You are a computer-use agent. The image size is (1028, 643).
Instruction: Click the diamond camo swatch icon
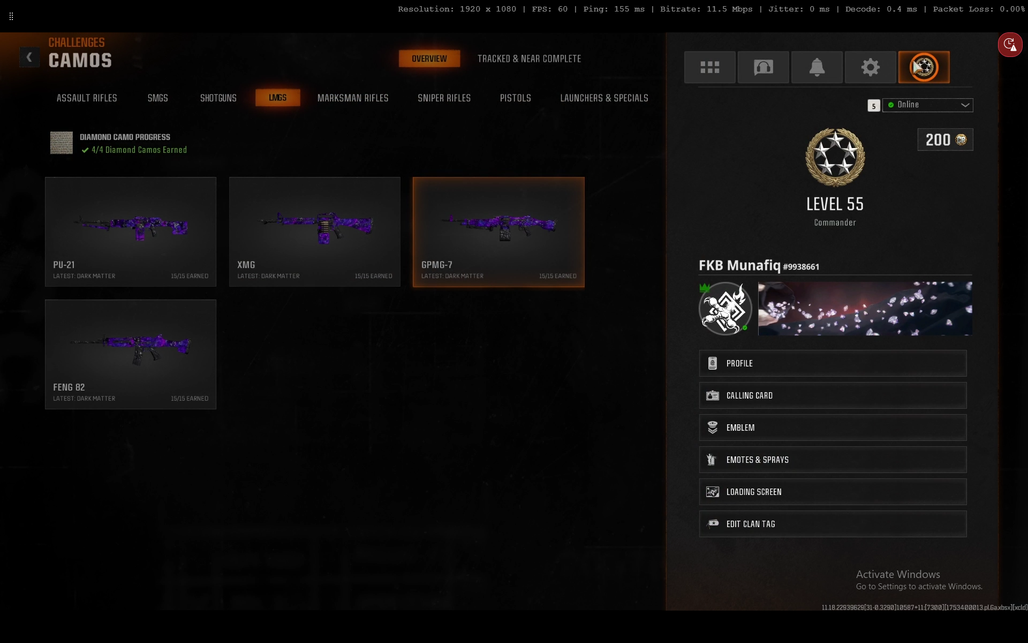click(x=62, y=143)
